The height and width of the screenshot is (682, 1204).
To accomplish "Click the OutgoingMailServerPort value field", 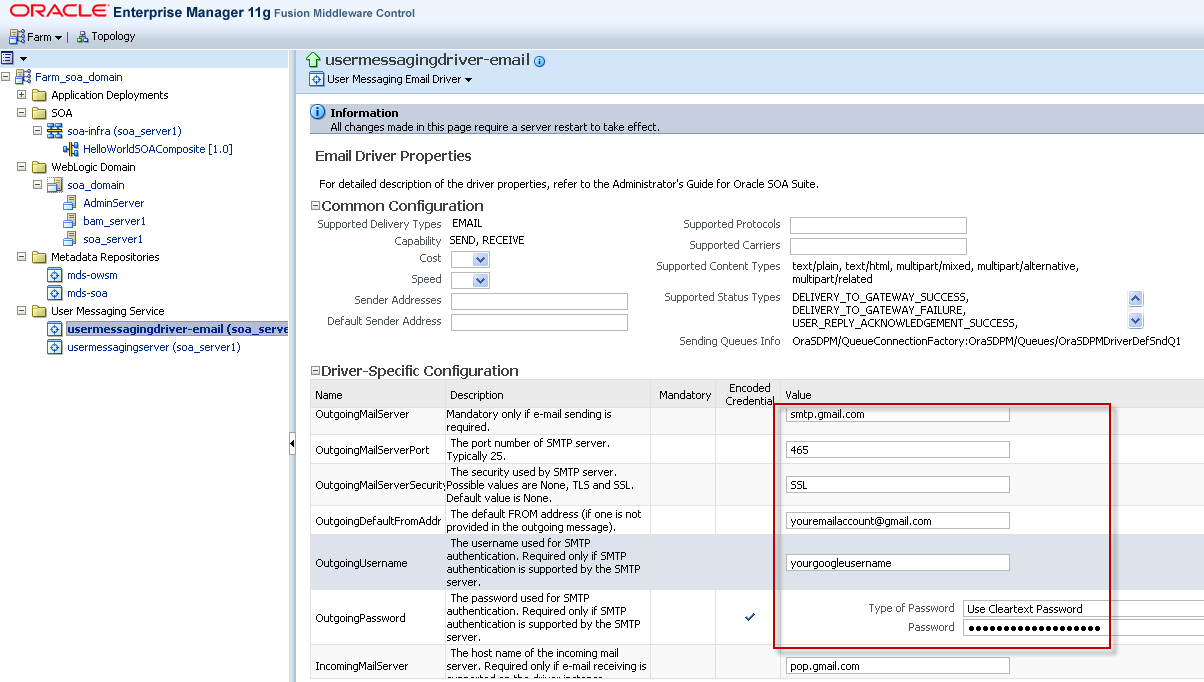I will (898, 450).
